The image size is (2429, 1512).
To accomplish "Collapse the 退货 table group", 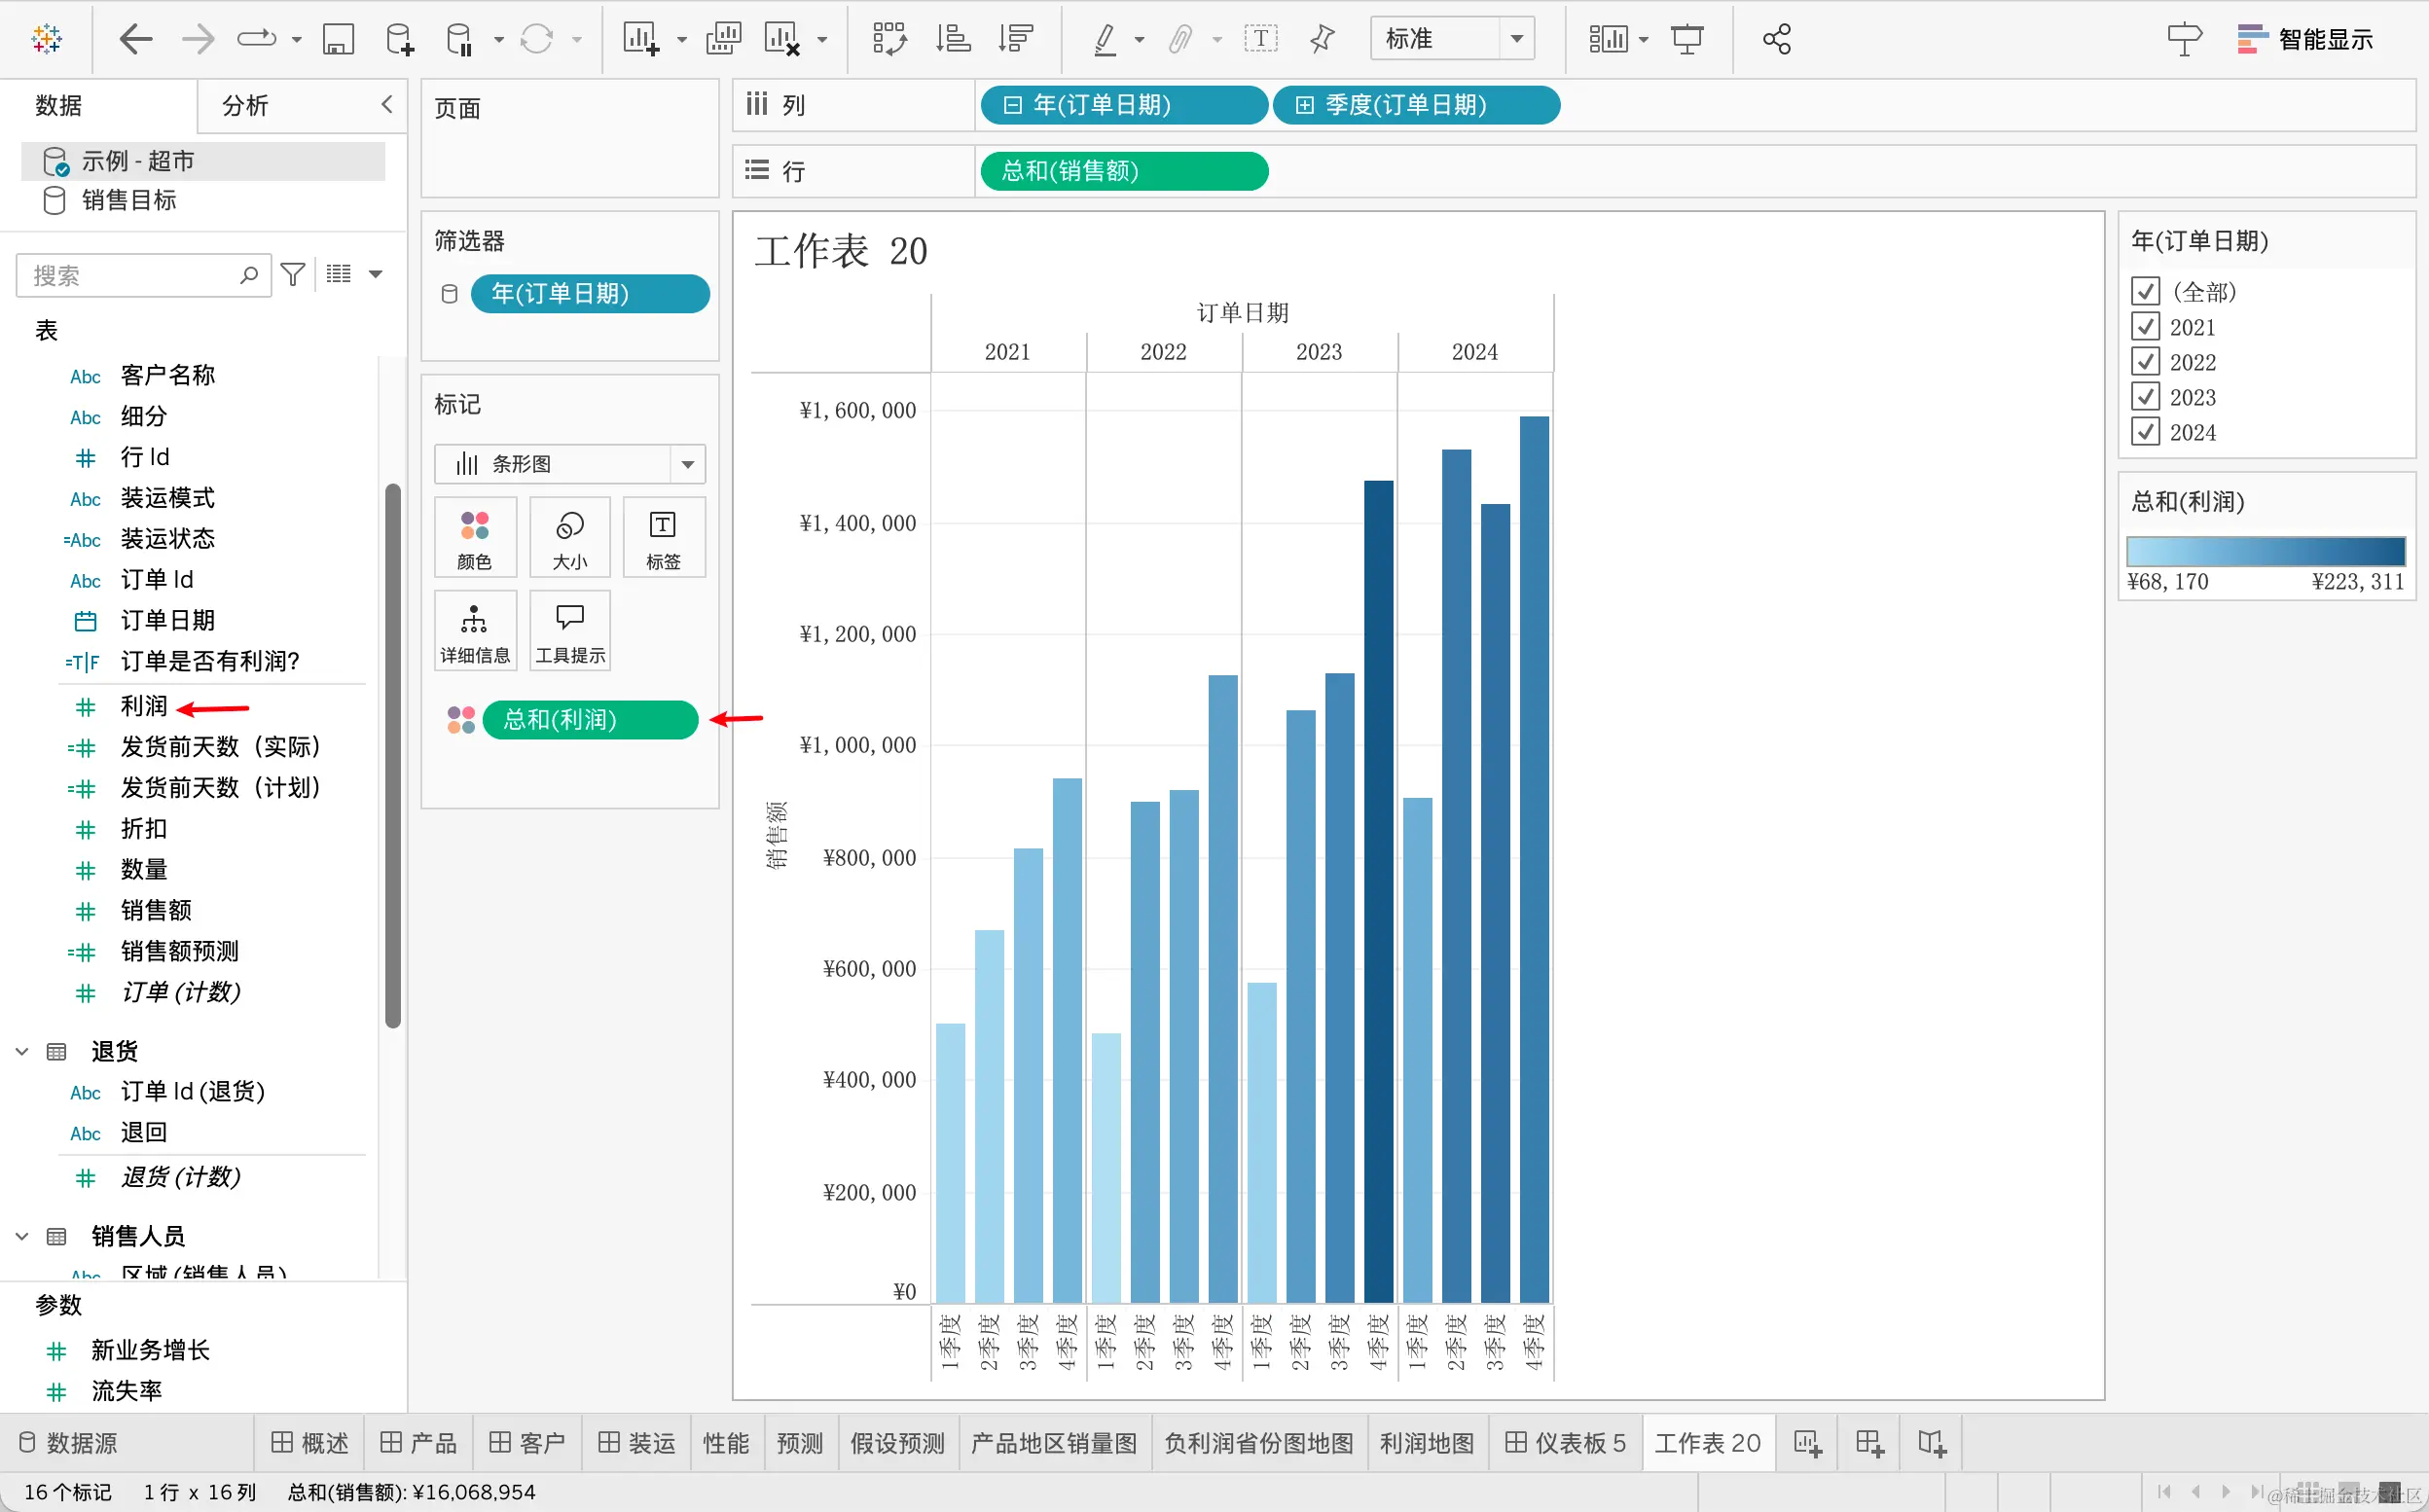I will click(22, 1051).
